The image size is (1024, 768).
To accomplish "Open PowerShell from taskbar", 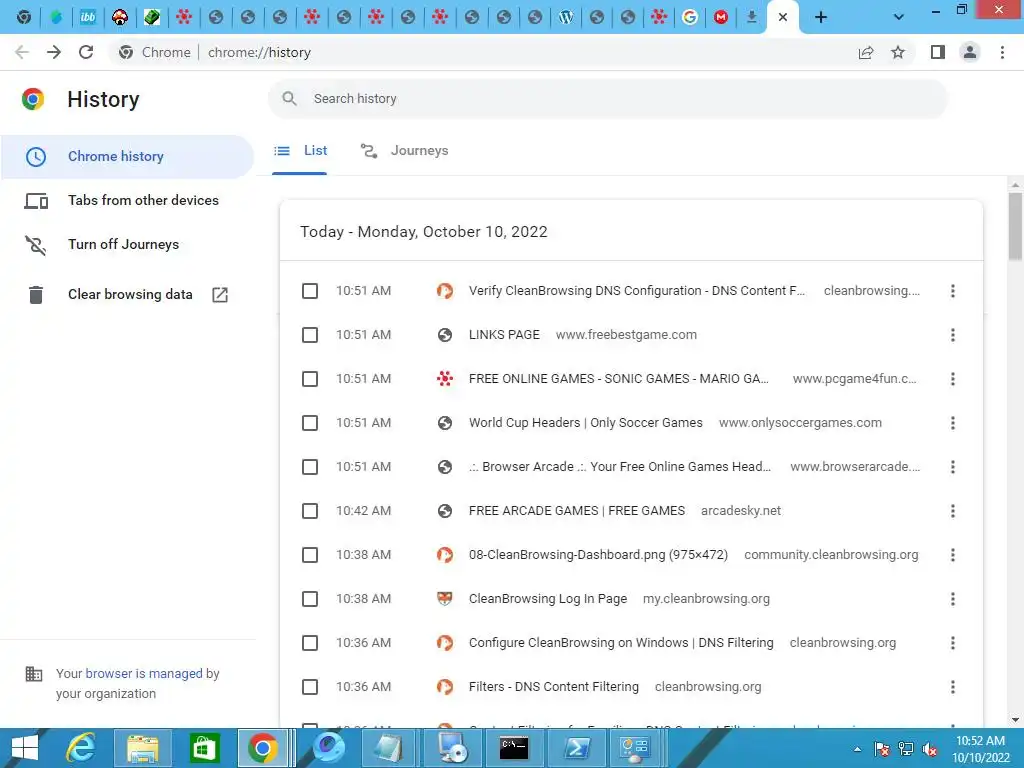I will tap(575, 748).
